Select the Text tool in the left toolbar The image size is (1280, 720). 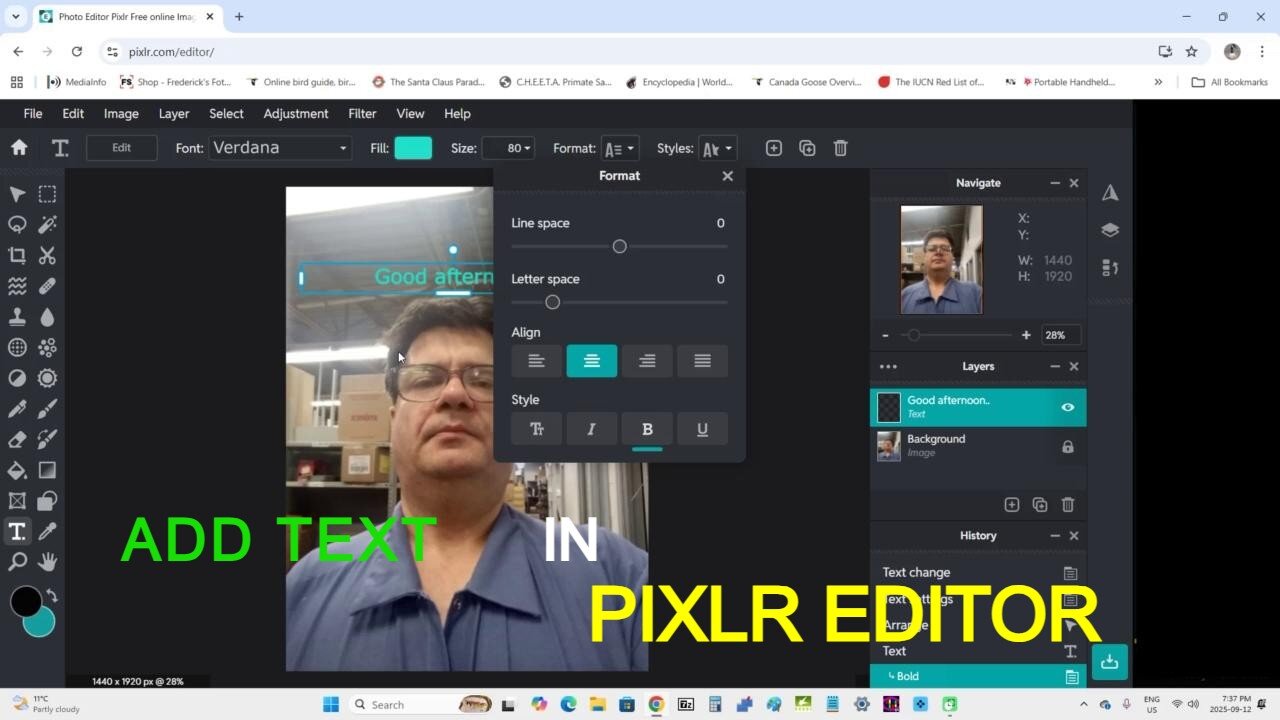17,531
